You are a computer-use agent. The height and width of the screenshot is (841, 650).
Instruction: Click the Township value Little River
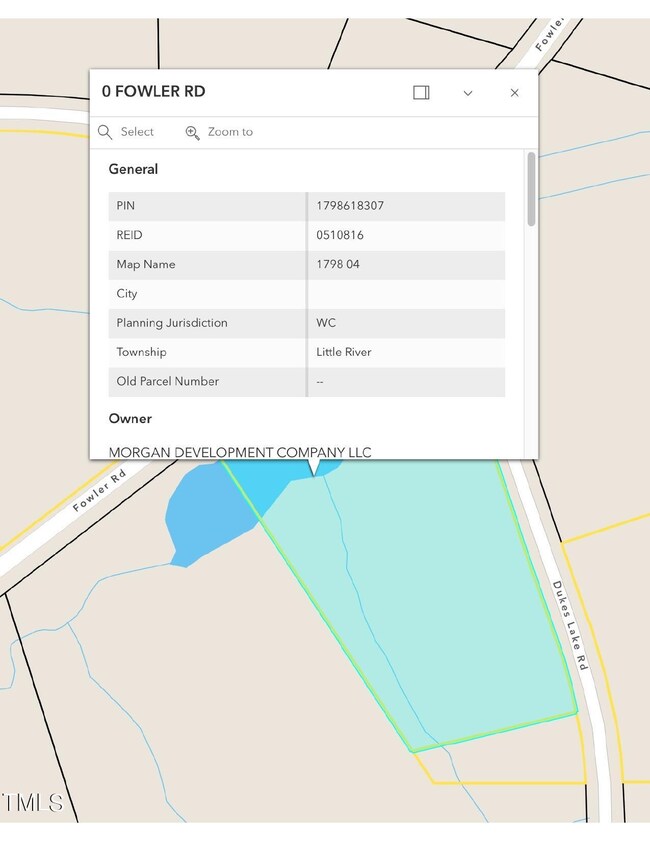343,352
